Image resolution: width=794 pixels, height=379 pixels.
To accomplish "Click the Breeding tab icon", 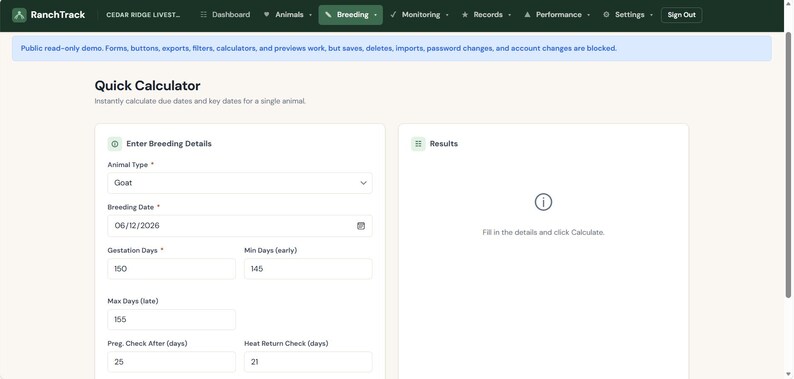I will 328,15.
